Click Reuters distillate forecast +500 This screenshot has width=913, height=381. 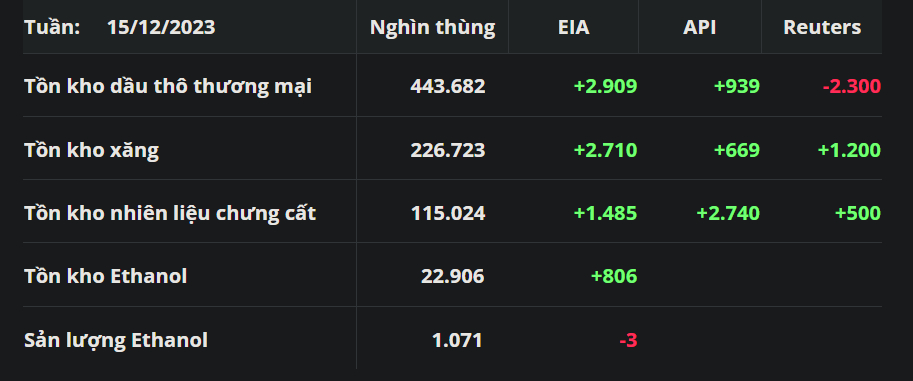coord(858,213)
